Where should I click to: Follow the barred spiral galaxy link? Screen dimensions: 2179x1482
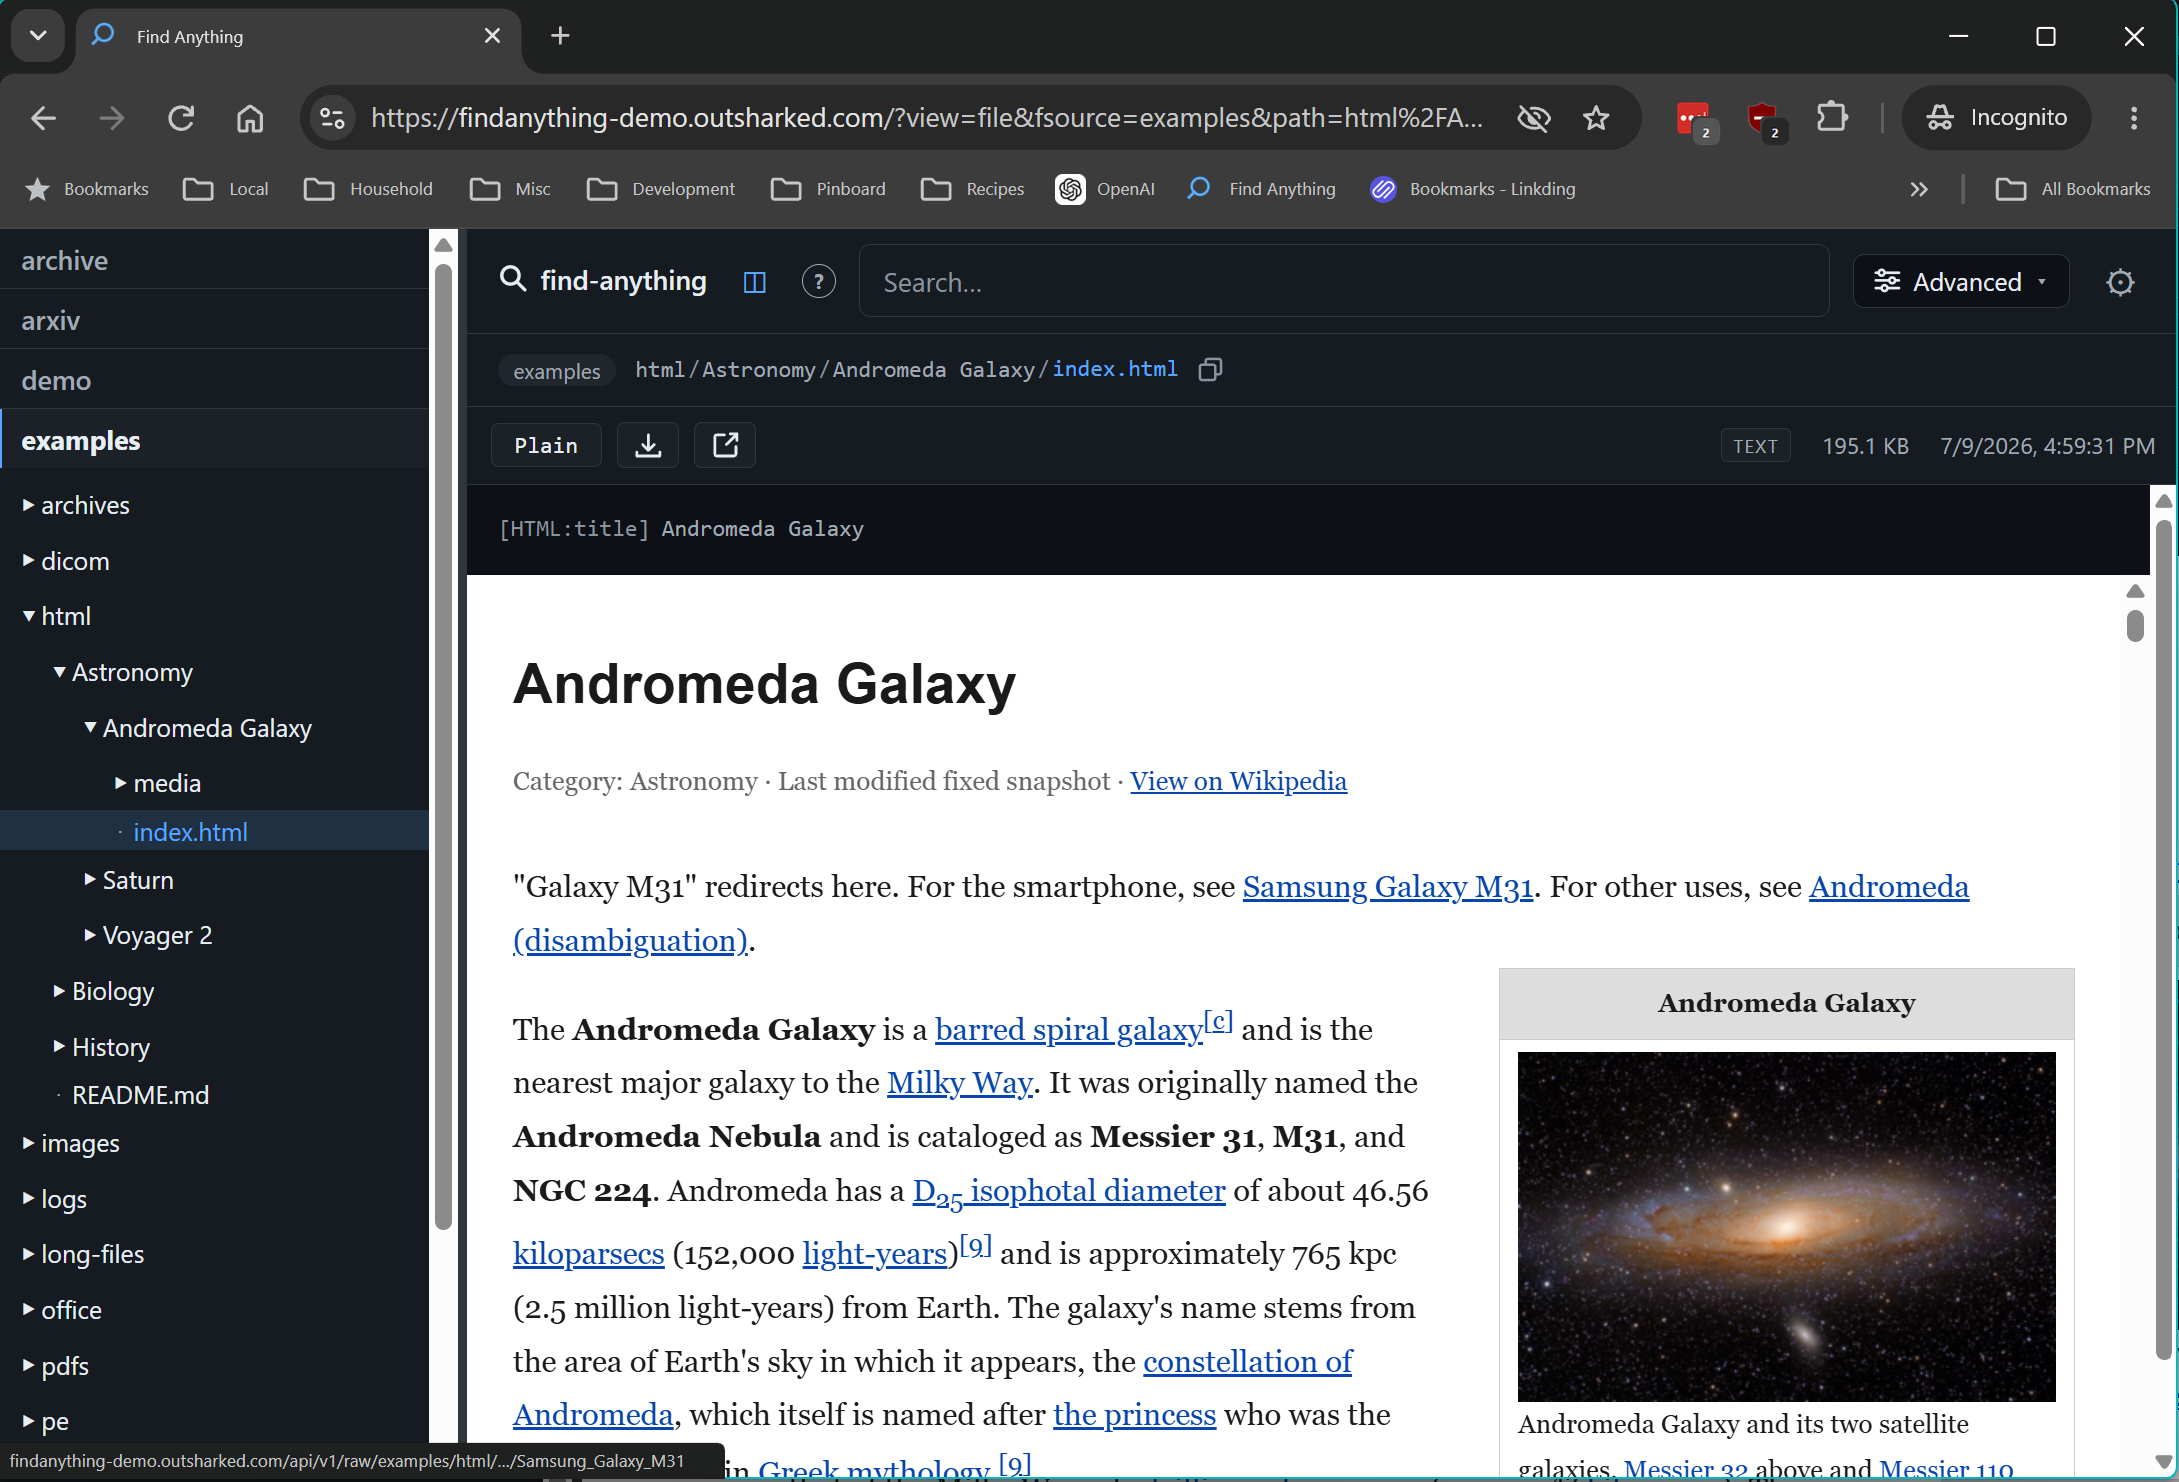coord(1068,1030)
